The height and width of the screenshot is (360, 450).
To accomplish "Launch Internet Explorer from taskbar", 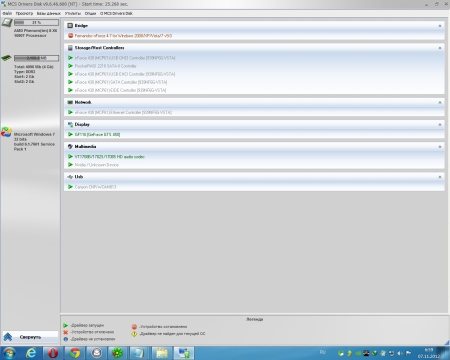I will pyautogui.click(x=31, y=353).
